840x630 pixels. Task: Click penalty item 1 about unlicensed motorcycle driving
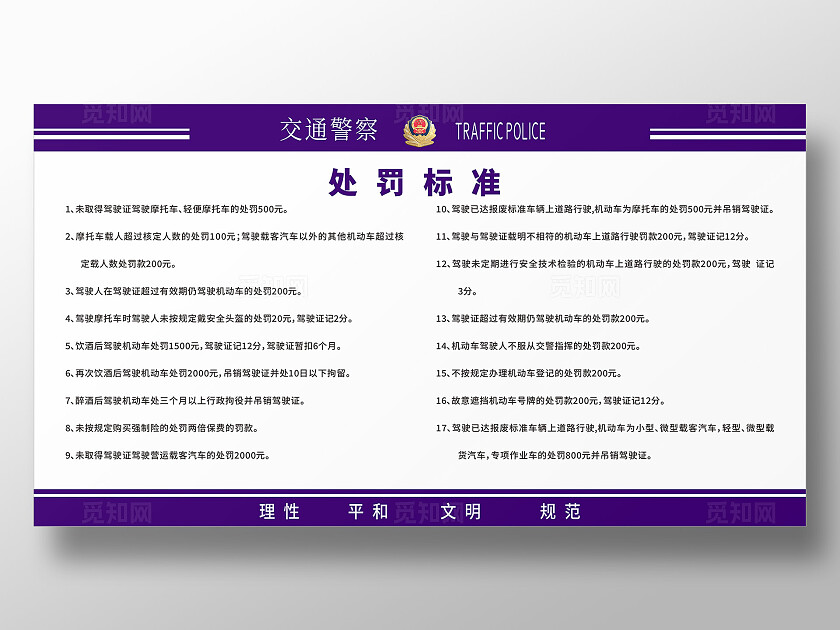tap(176, 210)
